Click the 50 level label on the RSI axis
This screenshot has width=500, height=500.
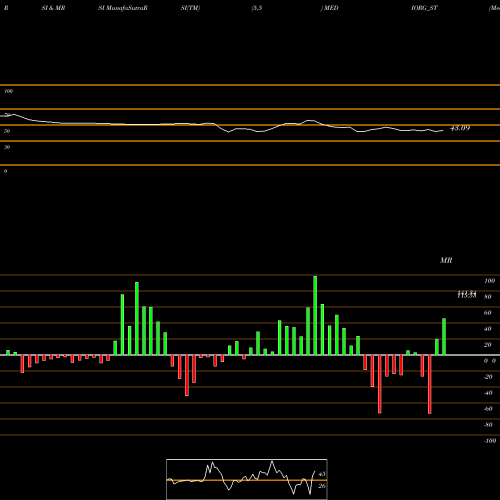click(7, 131)
